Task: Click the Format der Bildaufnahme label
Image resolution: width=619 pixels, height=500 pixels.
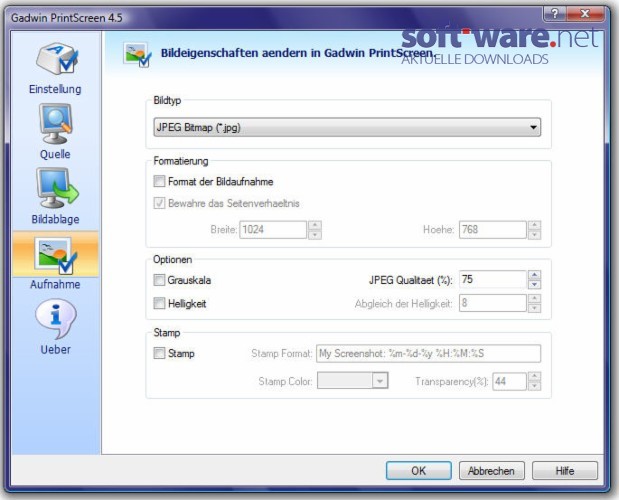Action: [221, 182]
